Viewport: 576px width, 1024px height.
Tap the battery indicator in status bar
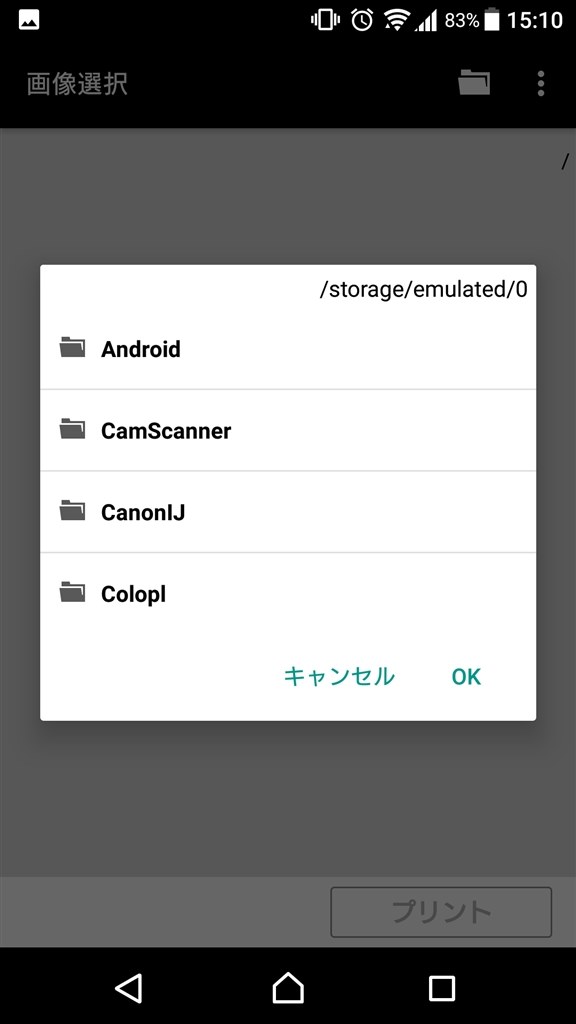[492, 20]
